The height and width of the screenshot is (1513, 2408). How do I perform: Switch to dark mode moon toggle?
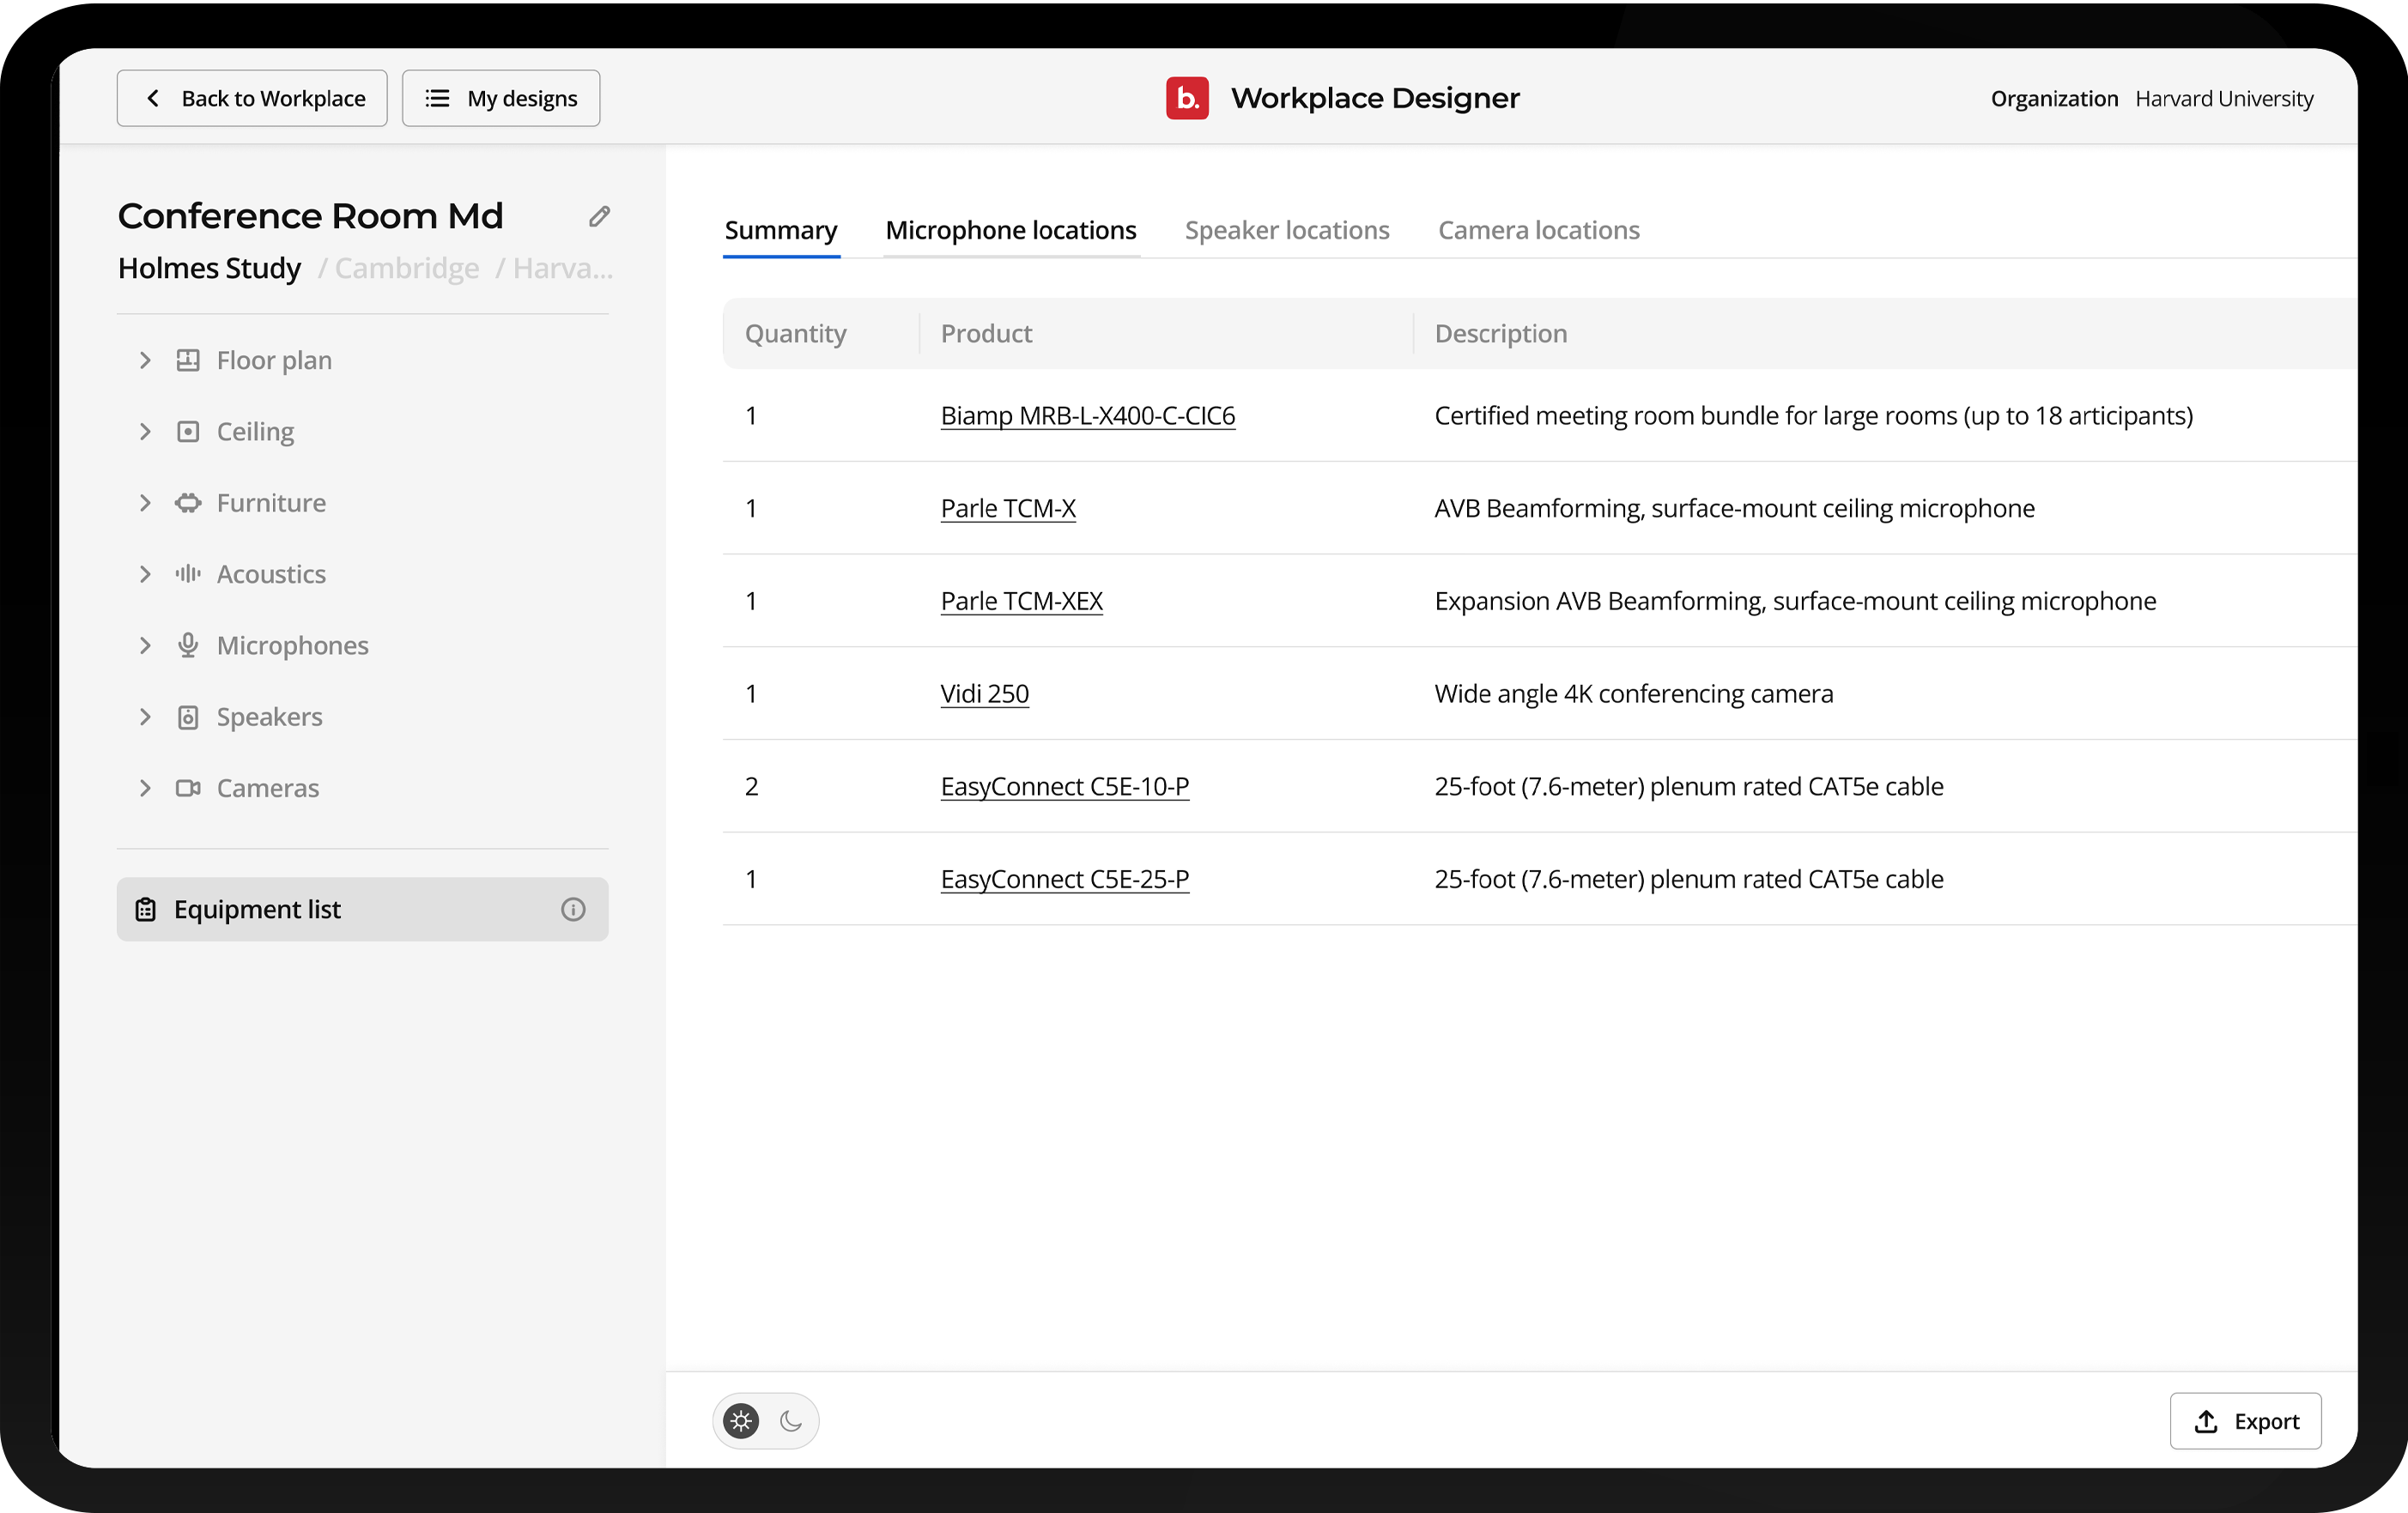pos(791,1421)
